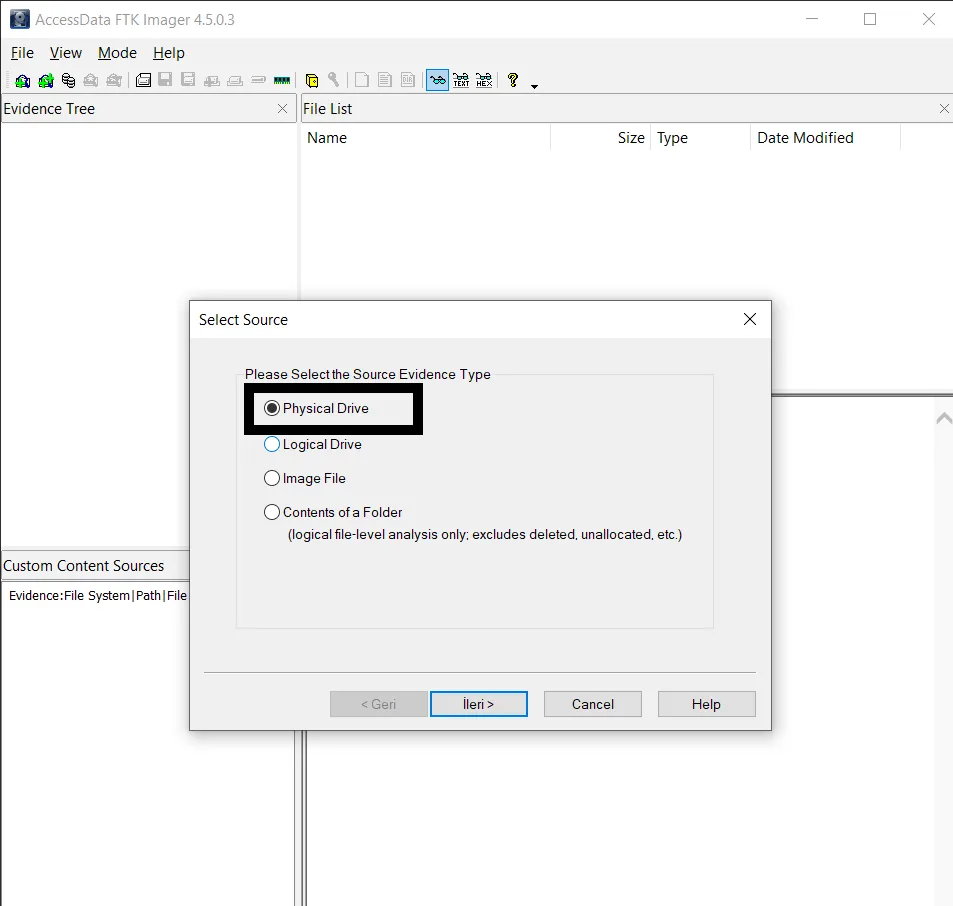Open toolbar options dropdown arrow

(x=534, y=86)
